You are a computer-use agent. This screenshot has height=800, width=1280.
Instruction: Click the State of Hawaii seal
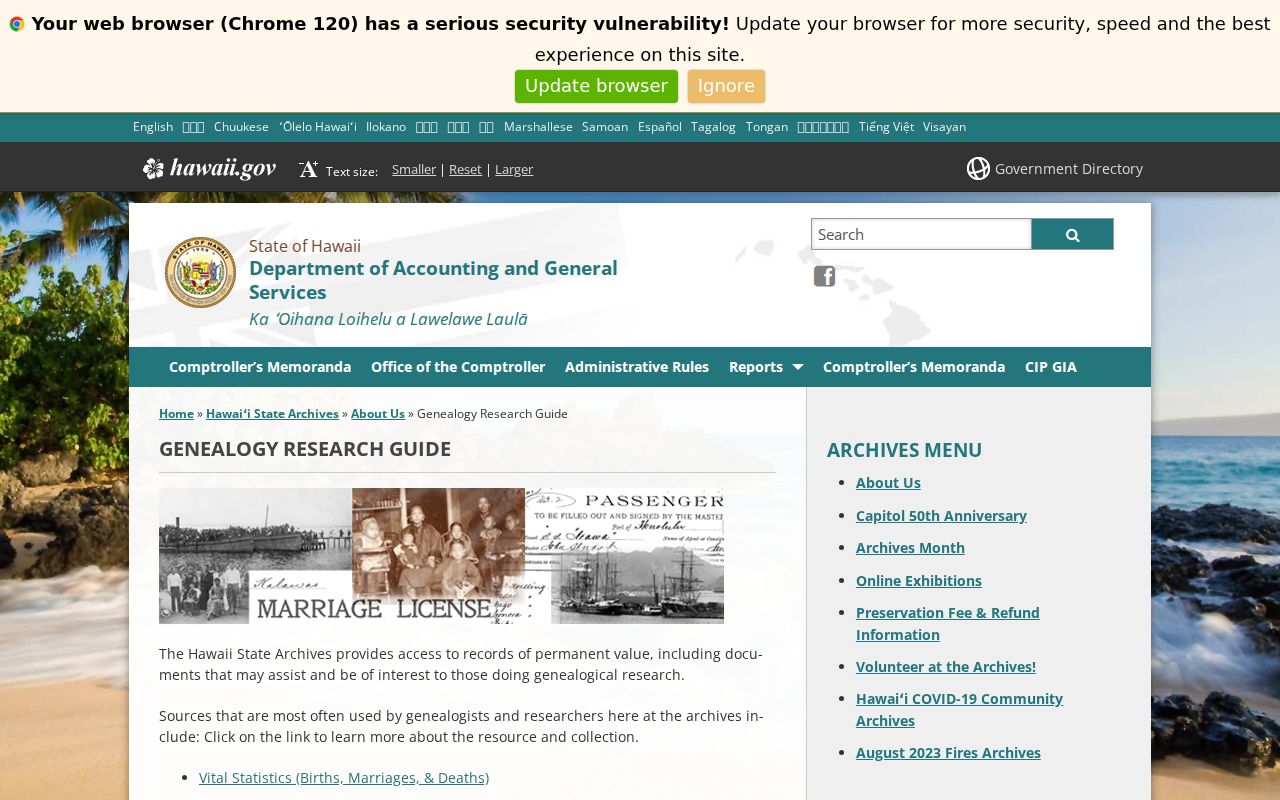click(x=200, y=272)
